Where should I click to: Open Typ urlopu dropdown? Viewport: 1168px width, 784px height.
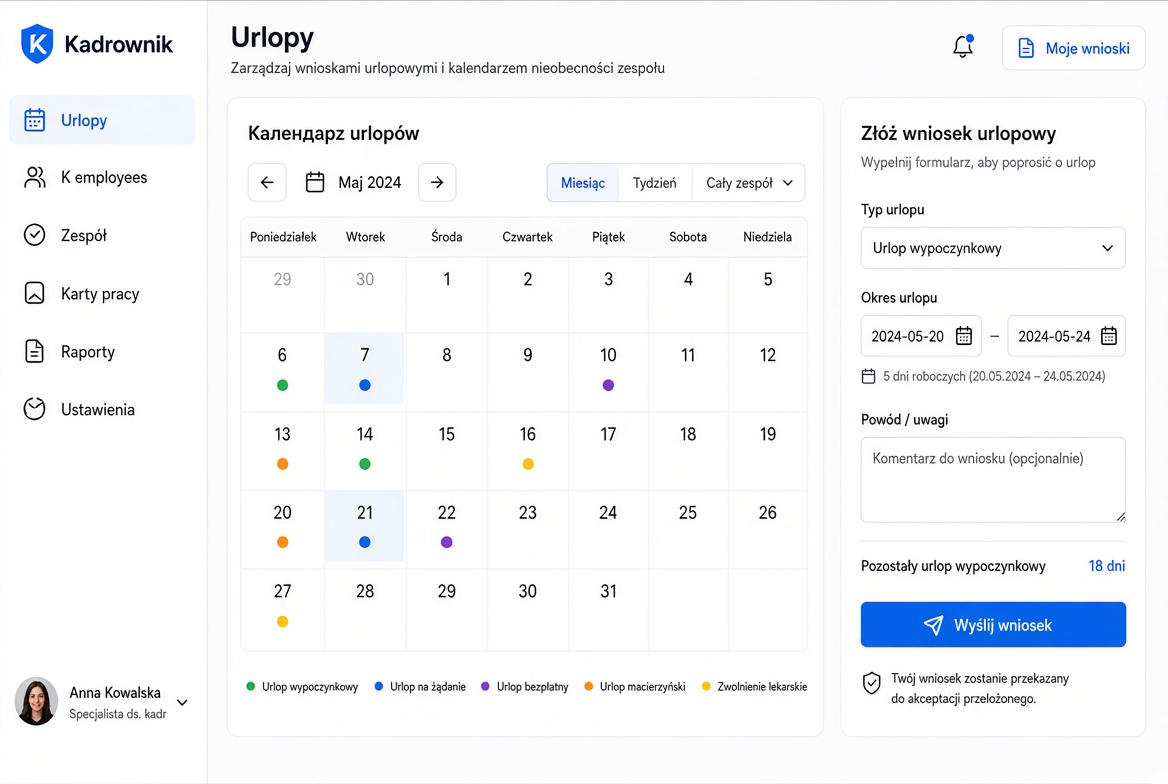click(x=993, y=248)
